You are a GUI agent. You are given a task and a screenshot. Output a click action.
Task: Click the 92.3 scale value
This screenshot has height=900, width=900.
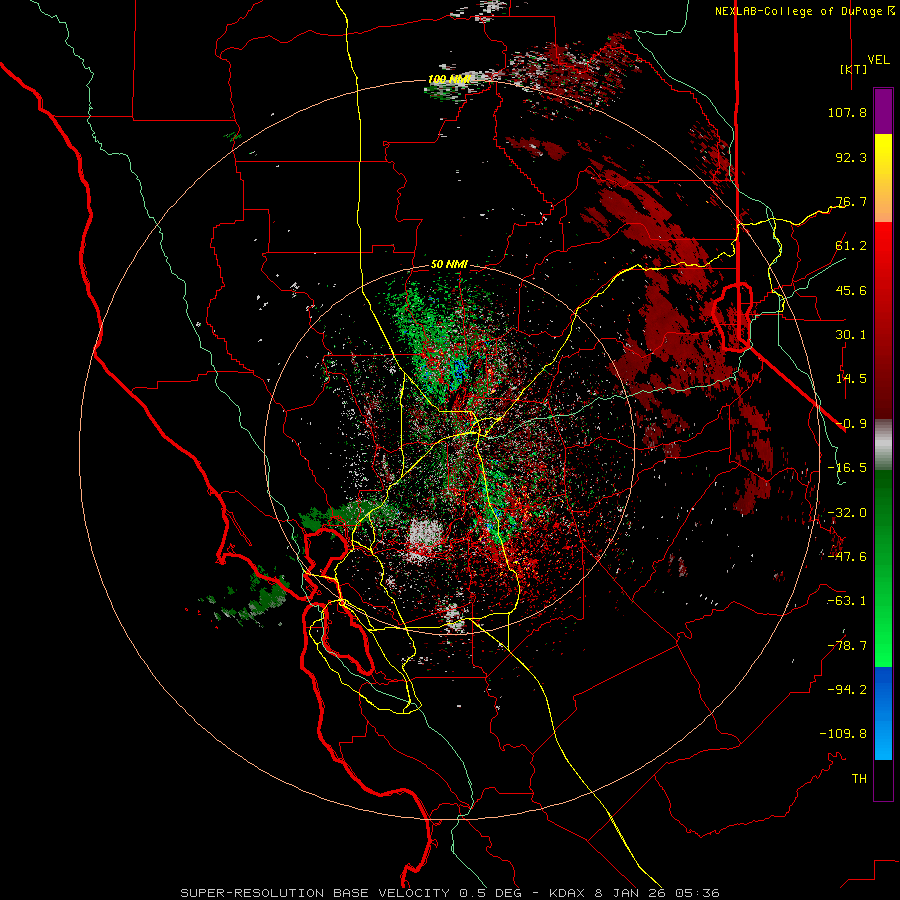pos(851,157)
